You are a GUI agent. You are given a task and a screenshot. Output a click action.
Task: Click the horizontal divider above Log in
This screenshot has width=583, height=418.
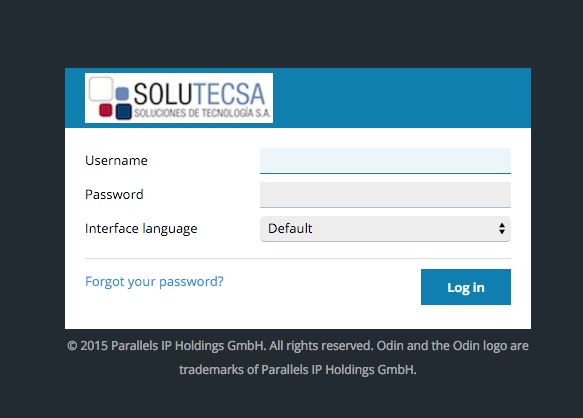(x=297, y=258)
